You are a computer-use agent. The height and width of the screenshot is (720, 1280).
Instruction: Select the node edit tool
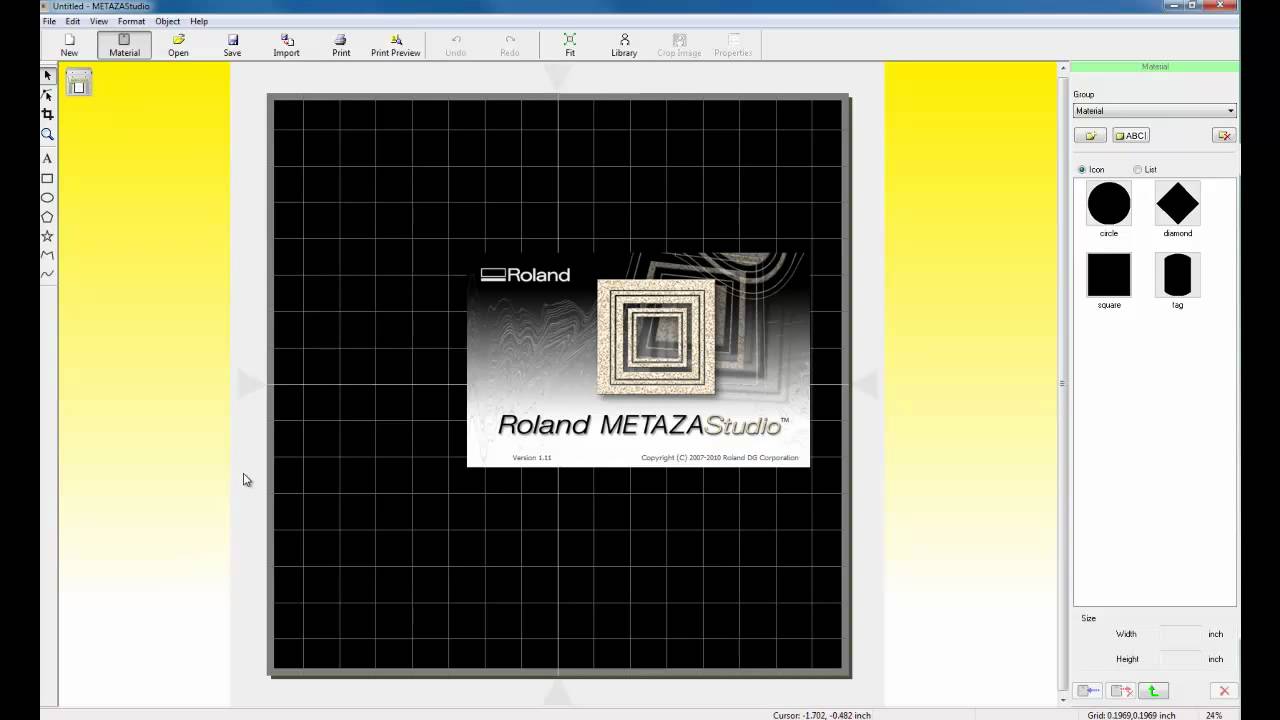[x=47, y=95]
